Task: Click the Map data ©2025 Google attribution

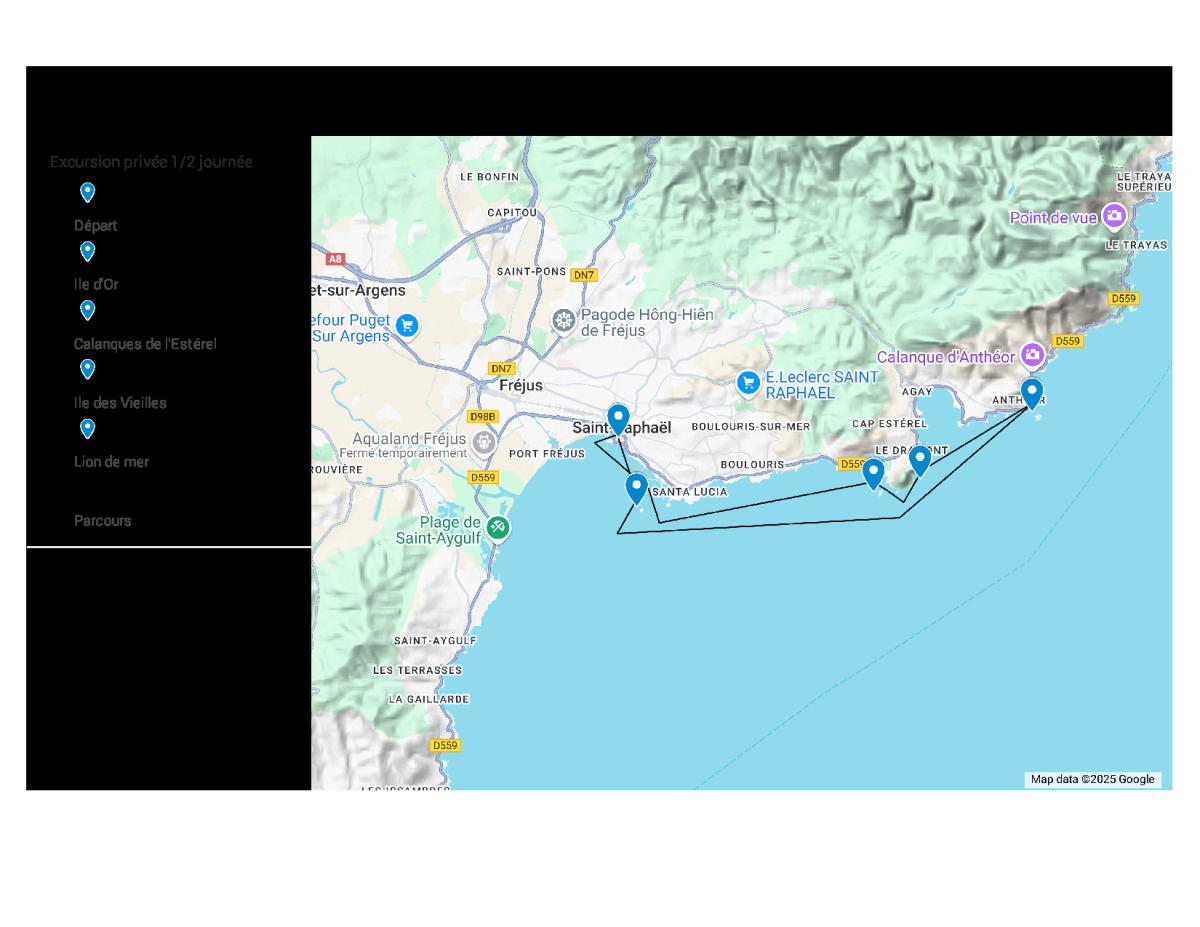Action: tap(1092, 779)
